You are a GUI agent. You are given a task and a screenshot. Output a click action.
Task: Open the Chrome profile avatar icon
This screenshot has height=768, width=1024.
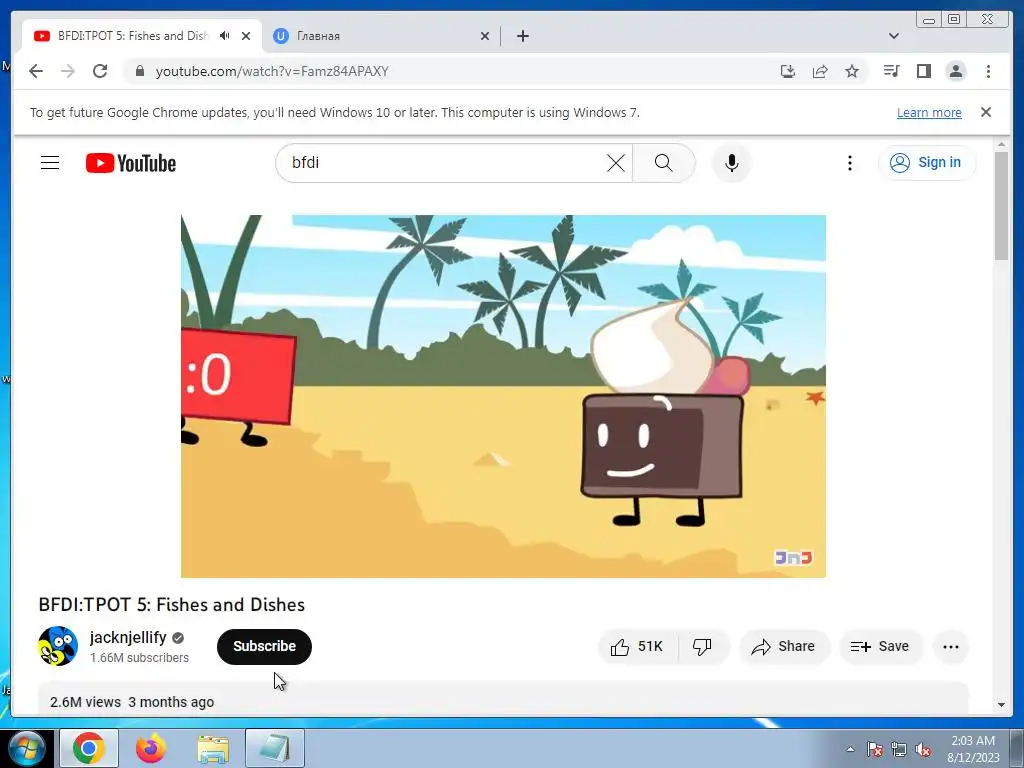click(955, 71)
